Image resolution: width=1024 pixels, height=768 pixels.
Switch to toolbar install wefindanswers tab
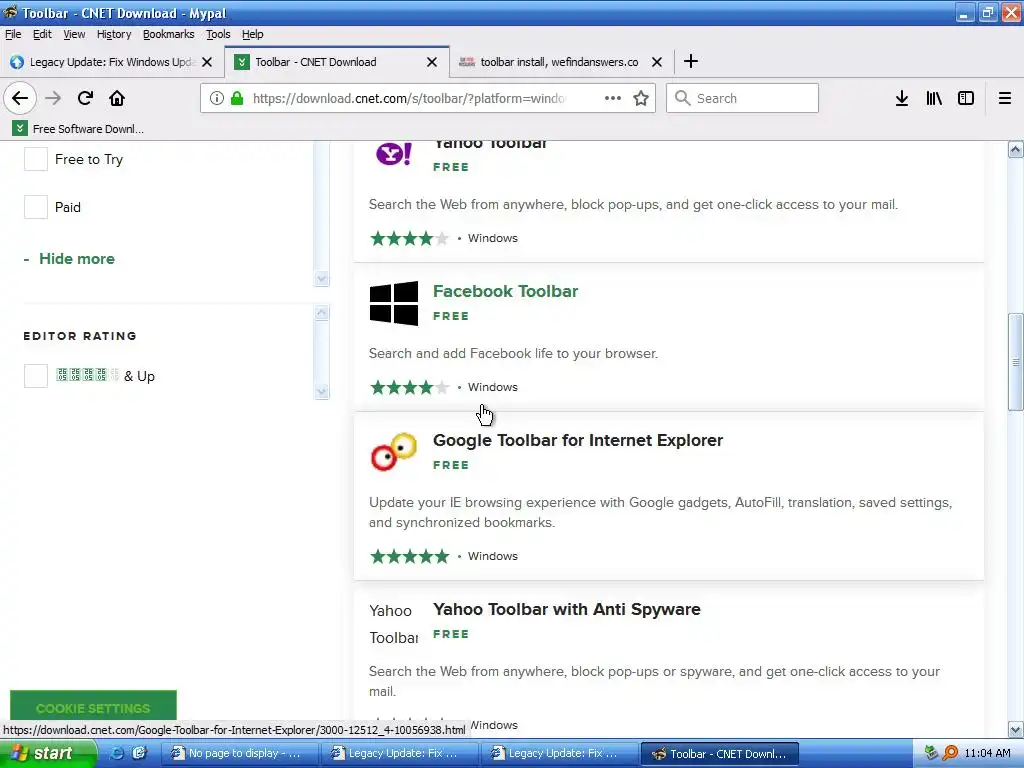point(560,62)
